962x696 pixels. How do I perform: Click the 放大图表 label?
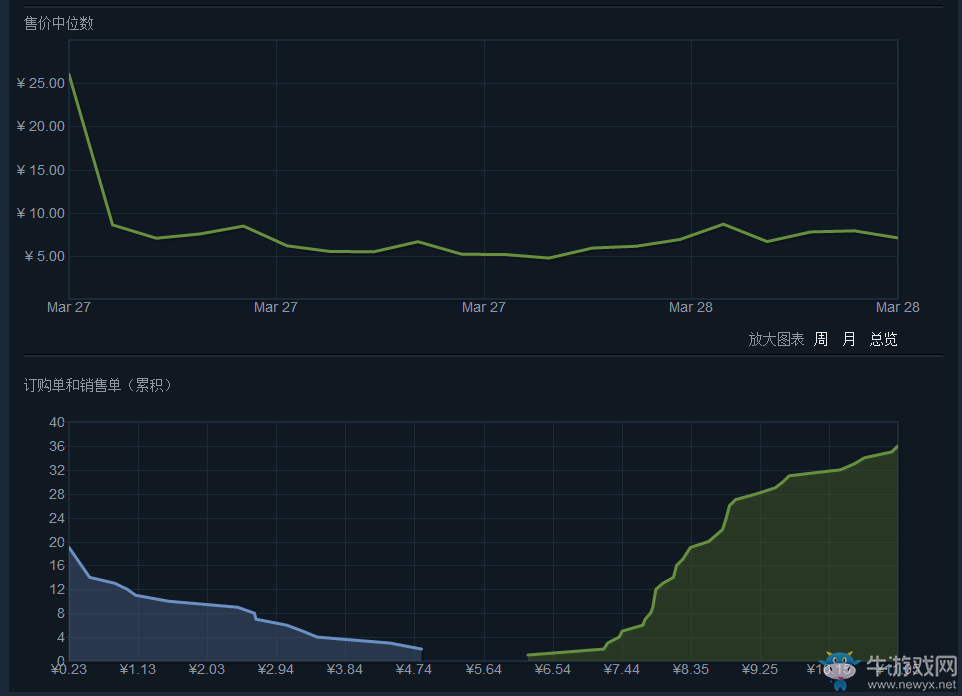click(776, 339)
